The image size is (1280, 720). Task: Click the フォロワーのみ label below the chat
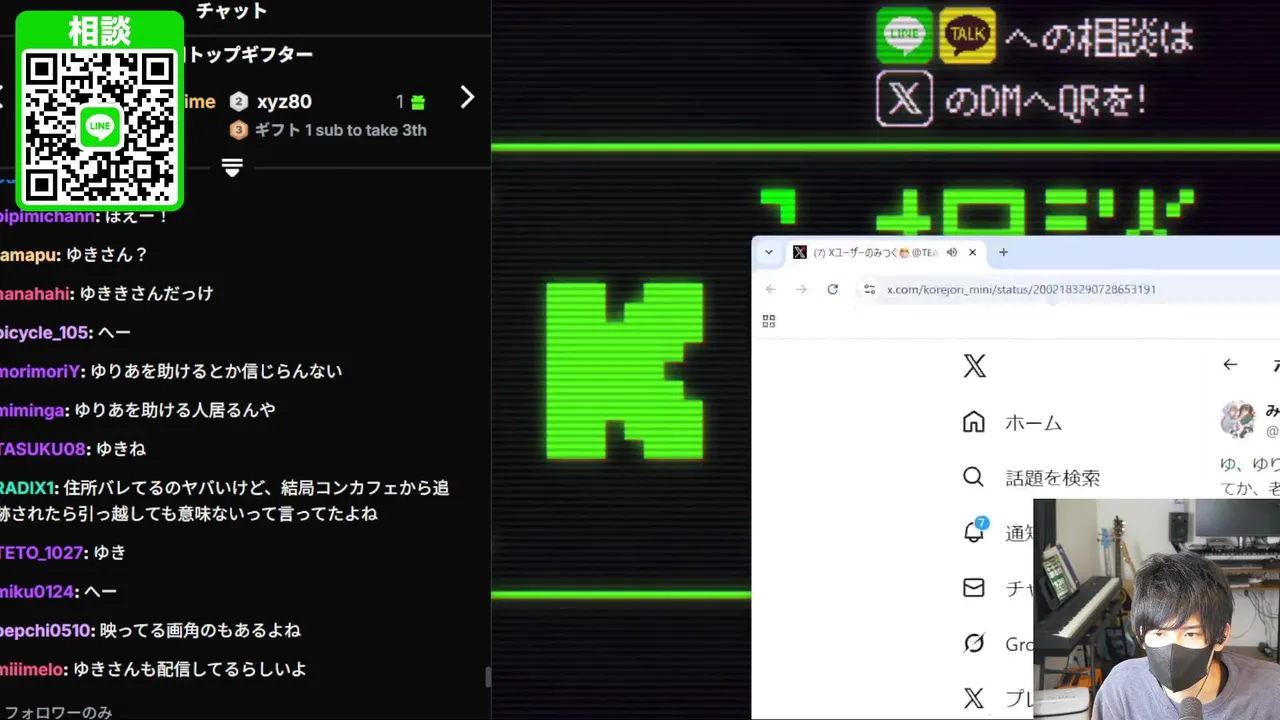(58, 712)
